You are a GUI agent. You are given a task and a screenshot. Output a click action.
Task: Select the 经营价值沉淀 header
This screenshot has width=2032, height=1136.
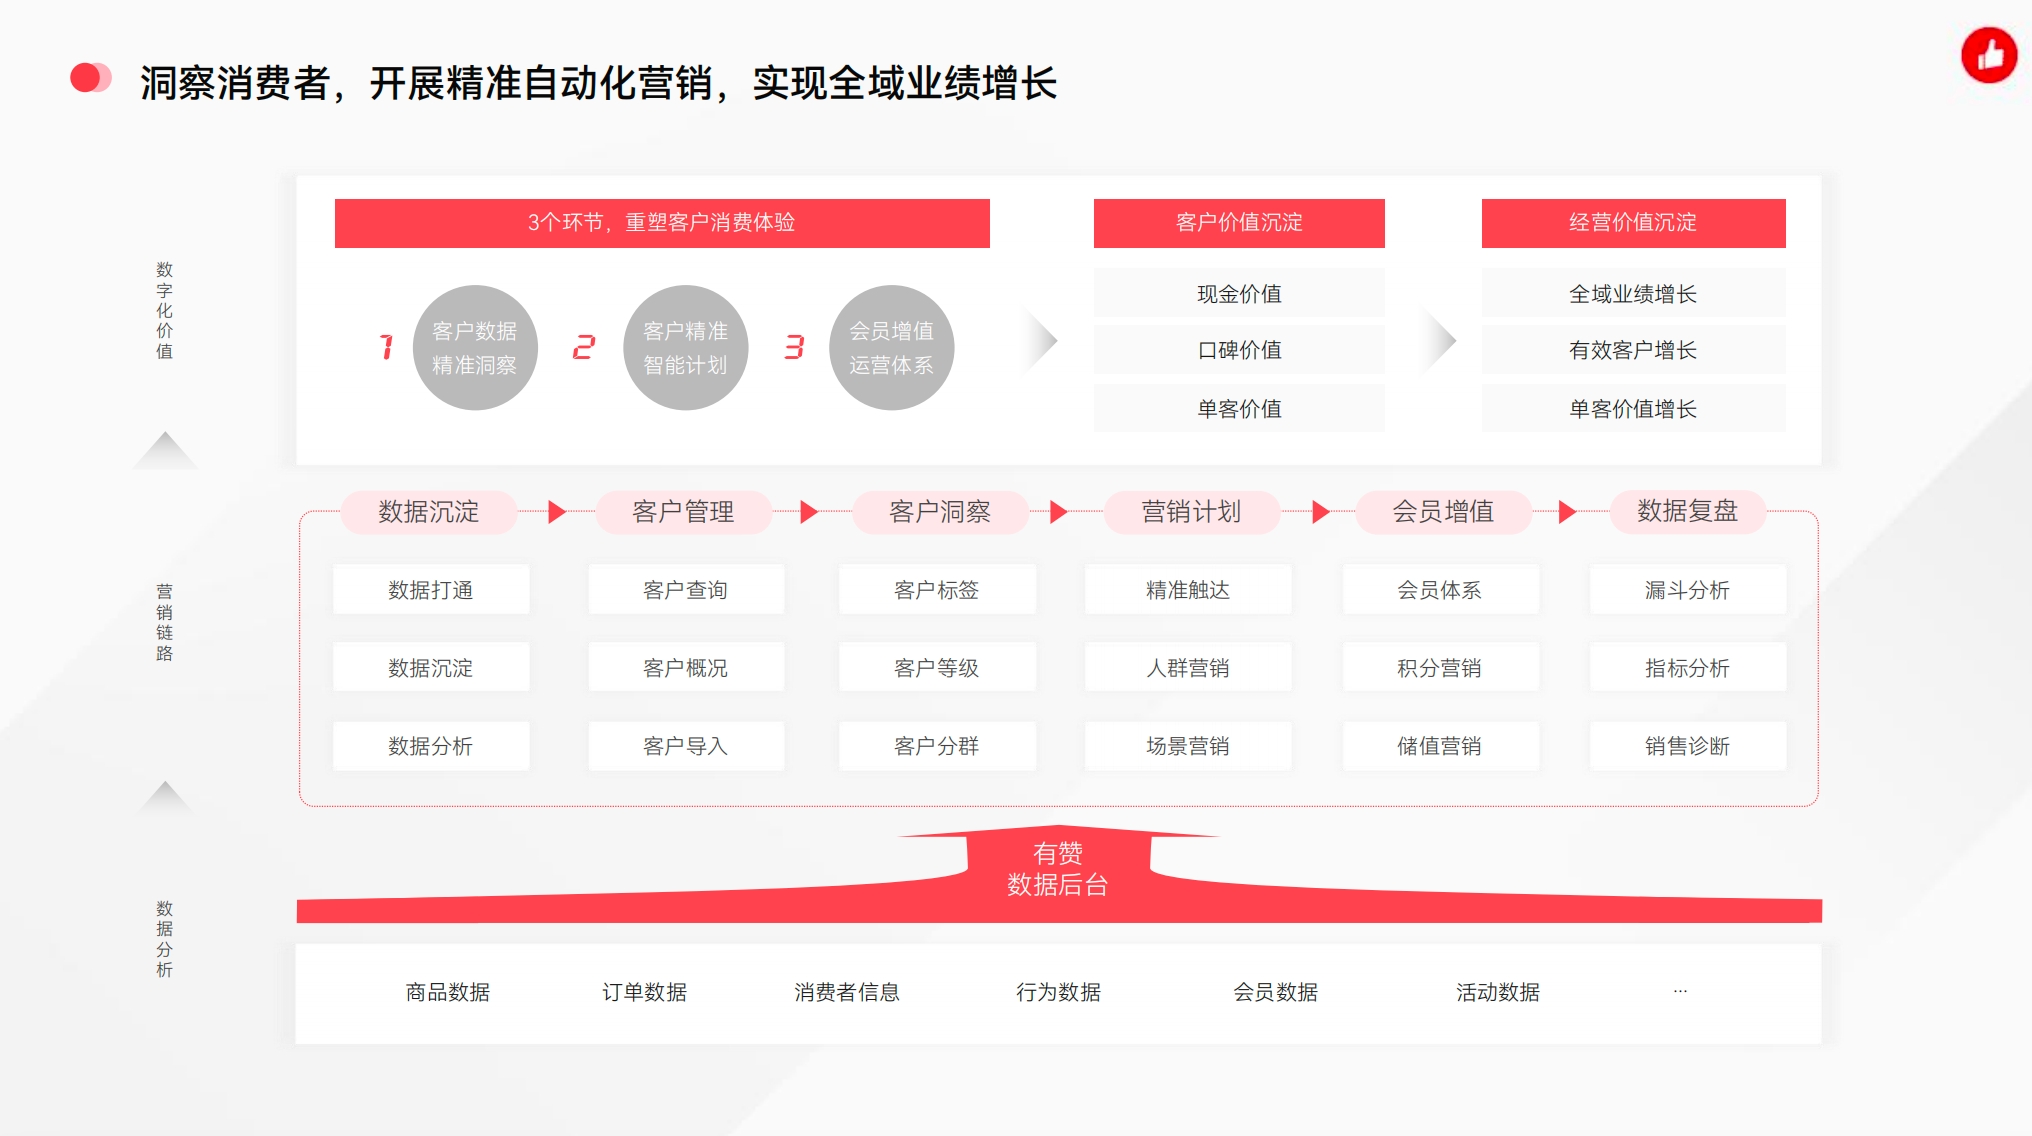pos(1633,223)
